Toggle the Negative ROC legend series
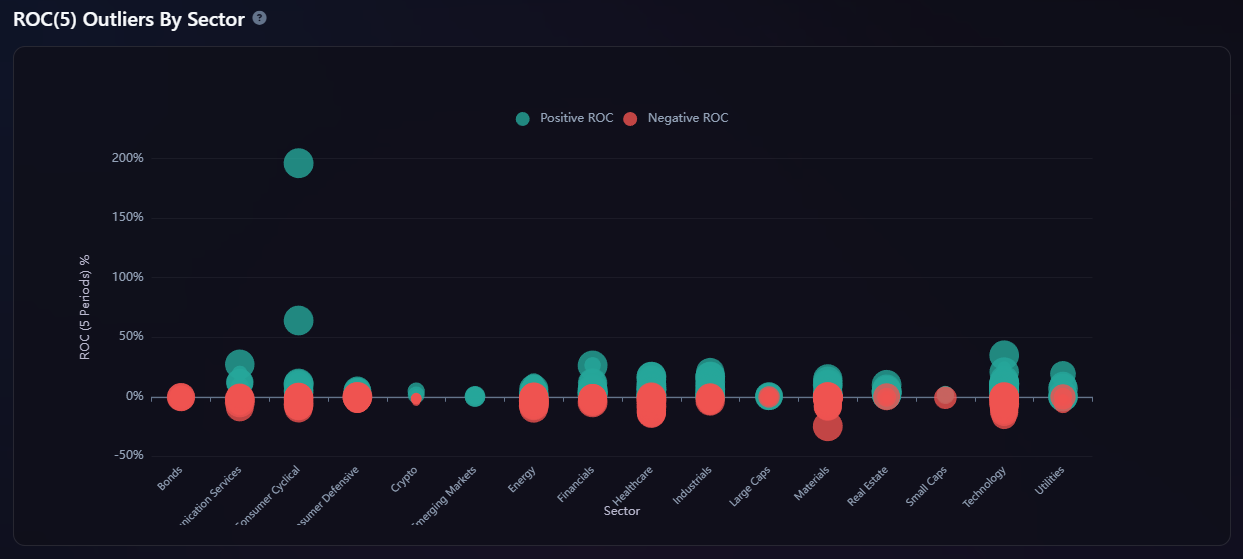Screen dimensions: 1243x559 coord(687,118)
